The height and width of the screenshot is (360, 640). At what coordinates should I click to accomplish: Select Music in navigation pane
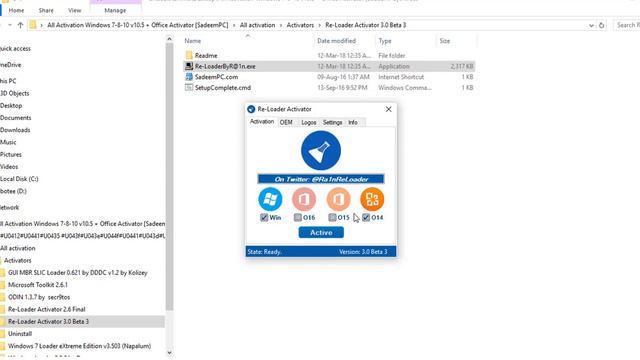click(8, 142)
